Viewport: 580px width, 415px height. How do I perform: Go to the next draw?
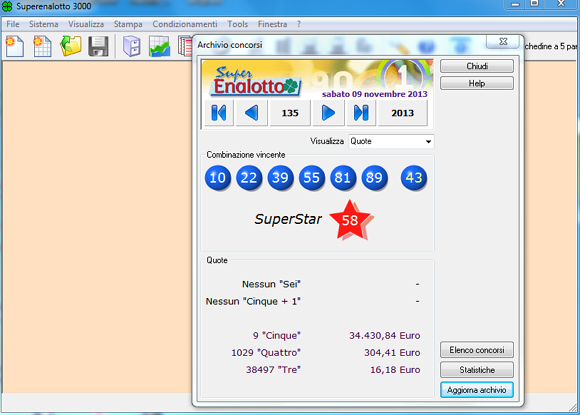pyautogui.click(x=328, y=113)
